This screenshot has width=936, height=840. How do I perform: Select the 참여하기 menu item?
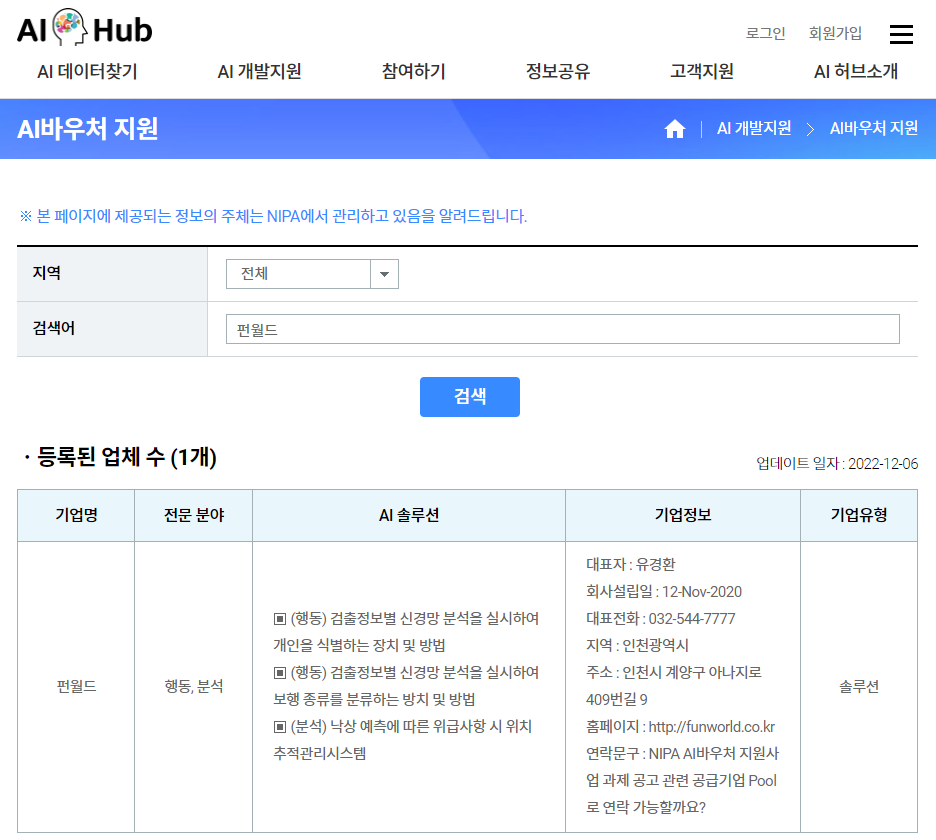click(413, 72)
